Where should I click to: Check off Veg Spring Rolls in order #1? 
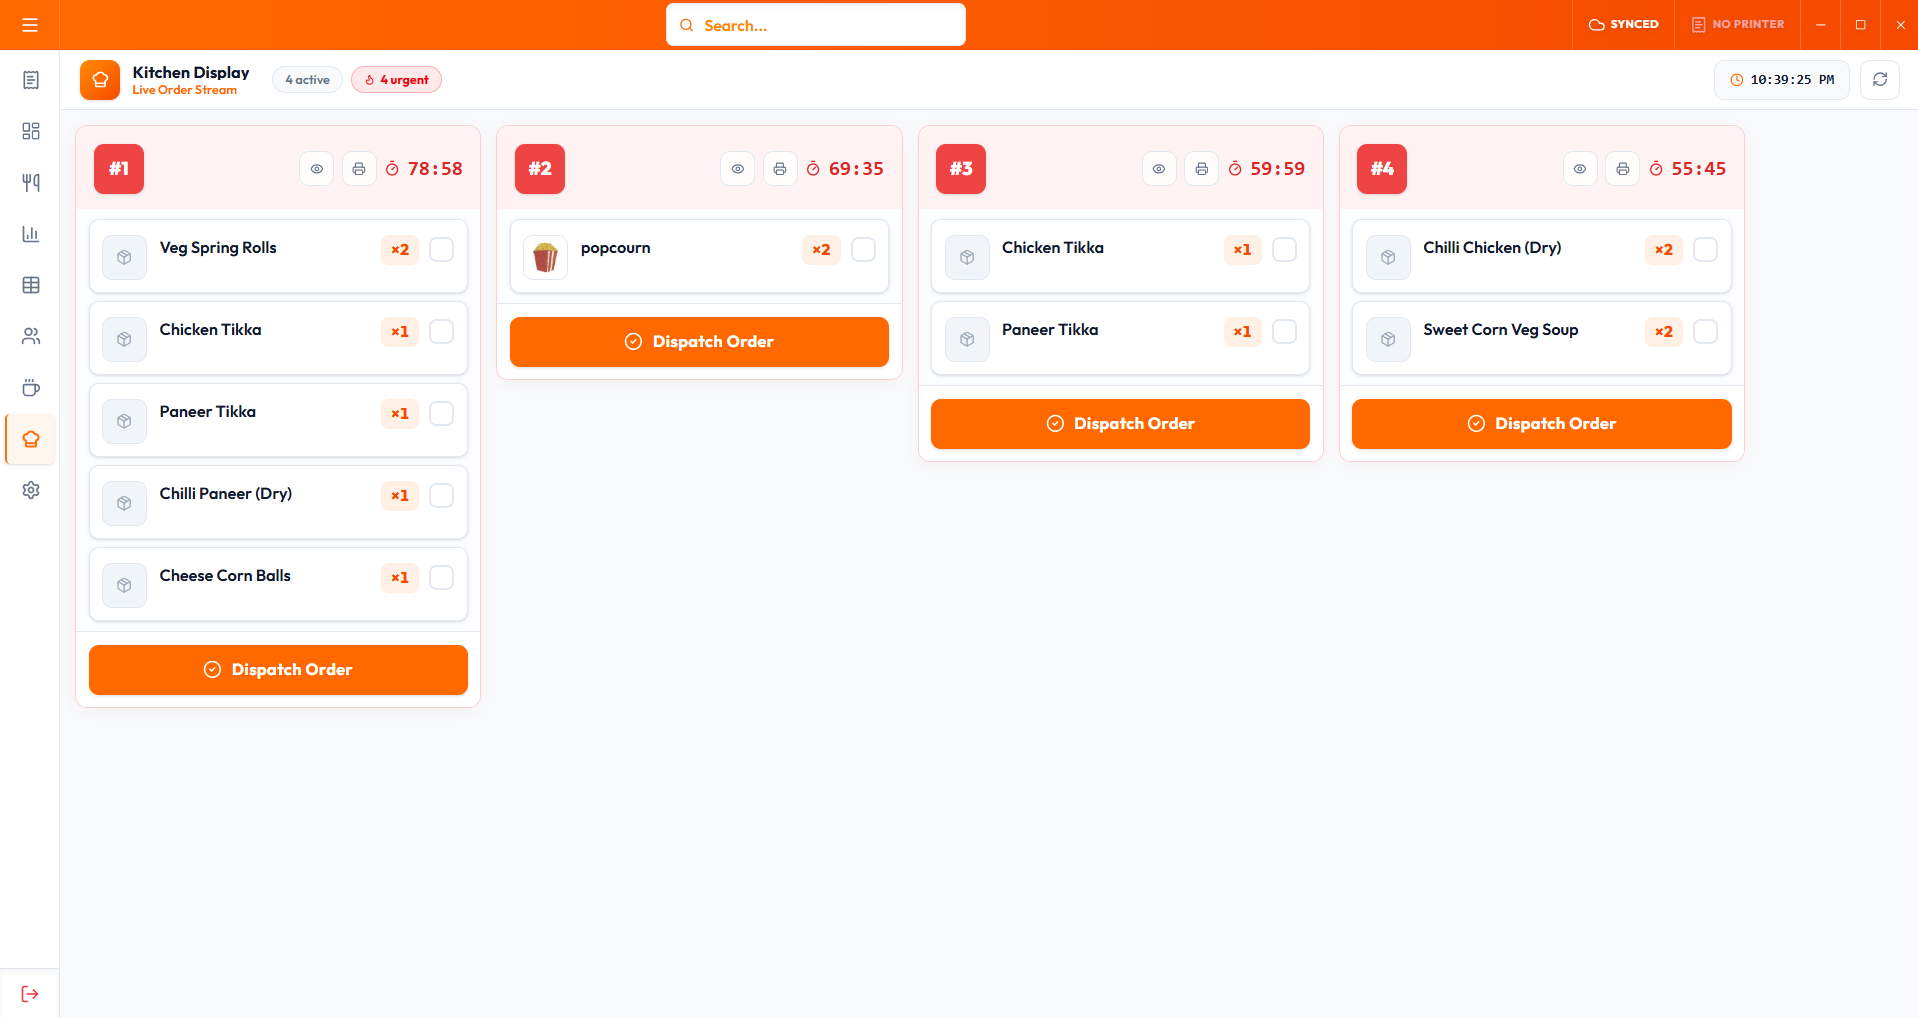coord(441,249)
